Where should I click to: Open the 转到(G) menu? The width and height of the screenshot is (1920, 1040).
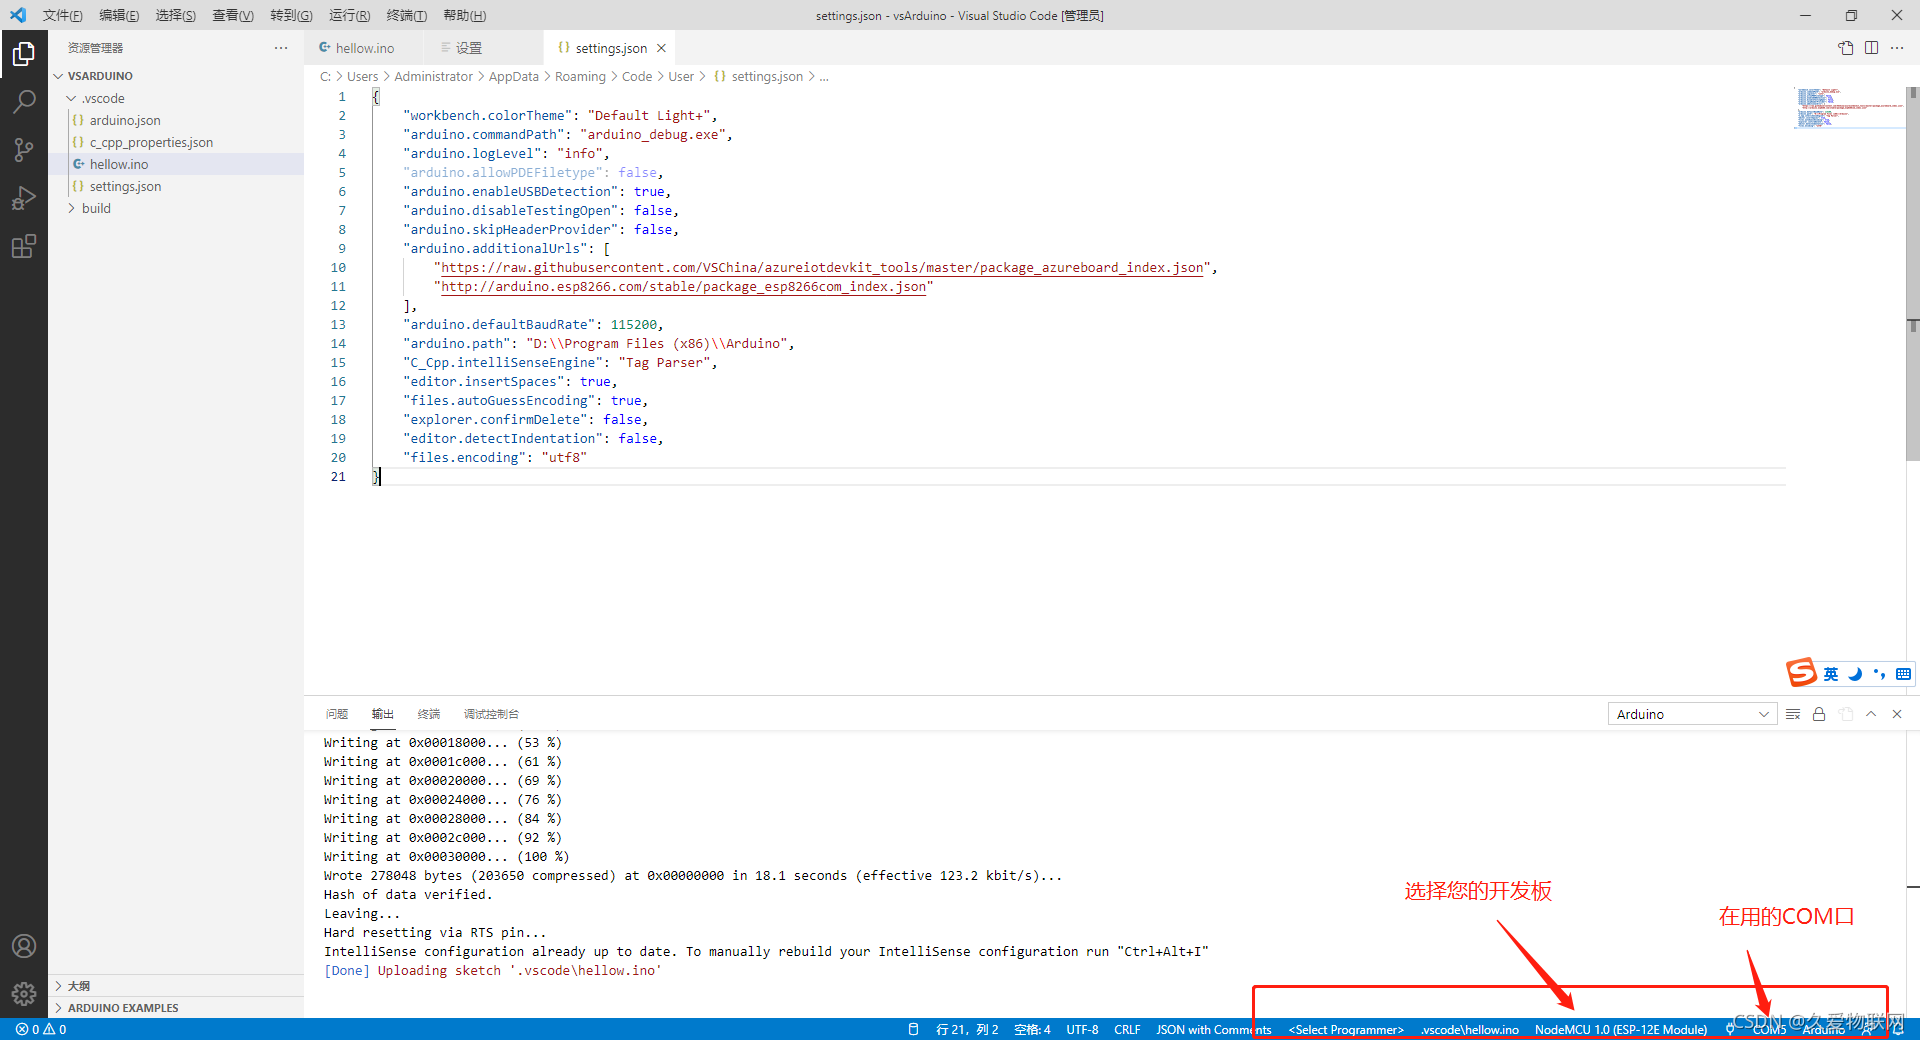coord(291,15)
